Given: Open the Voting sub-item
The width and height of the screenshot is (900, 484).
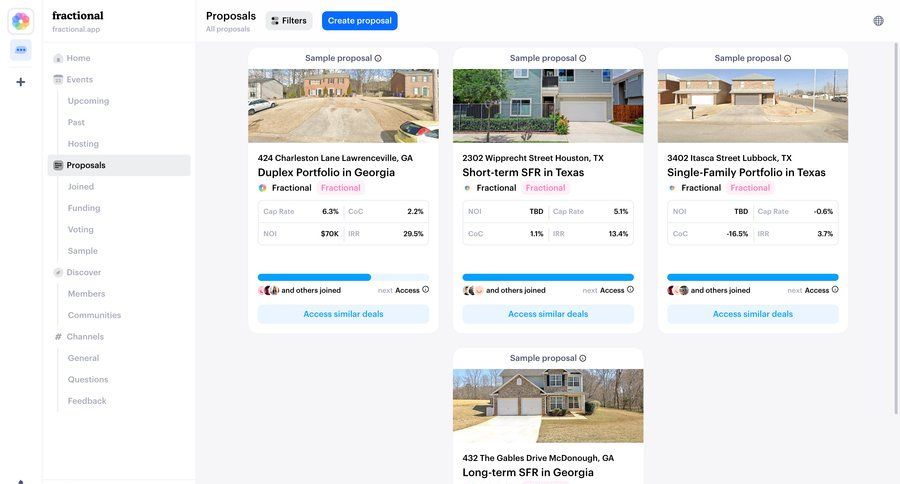Looking at the screenshot, I should (80, 230).
